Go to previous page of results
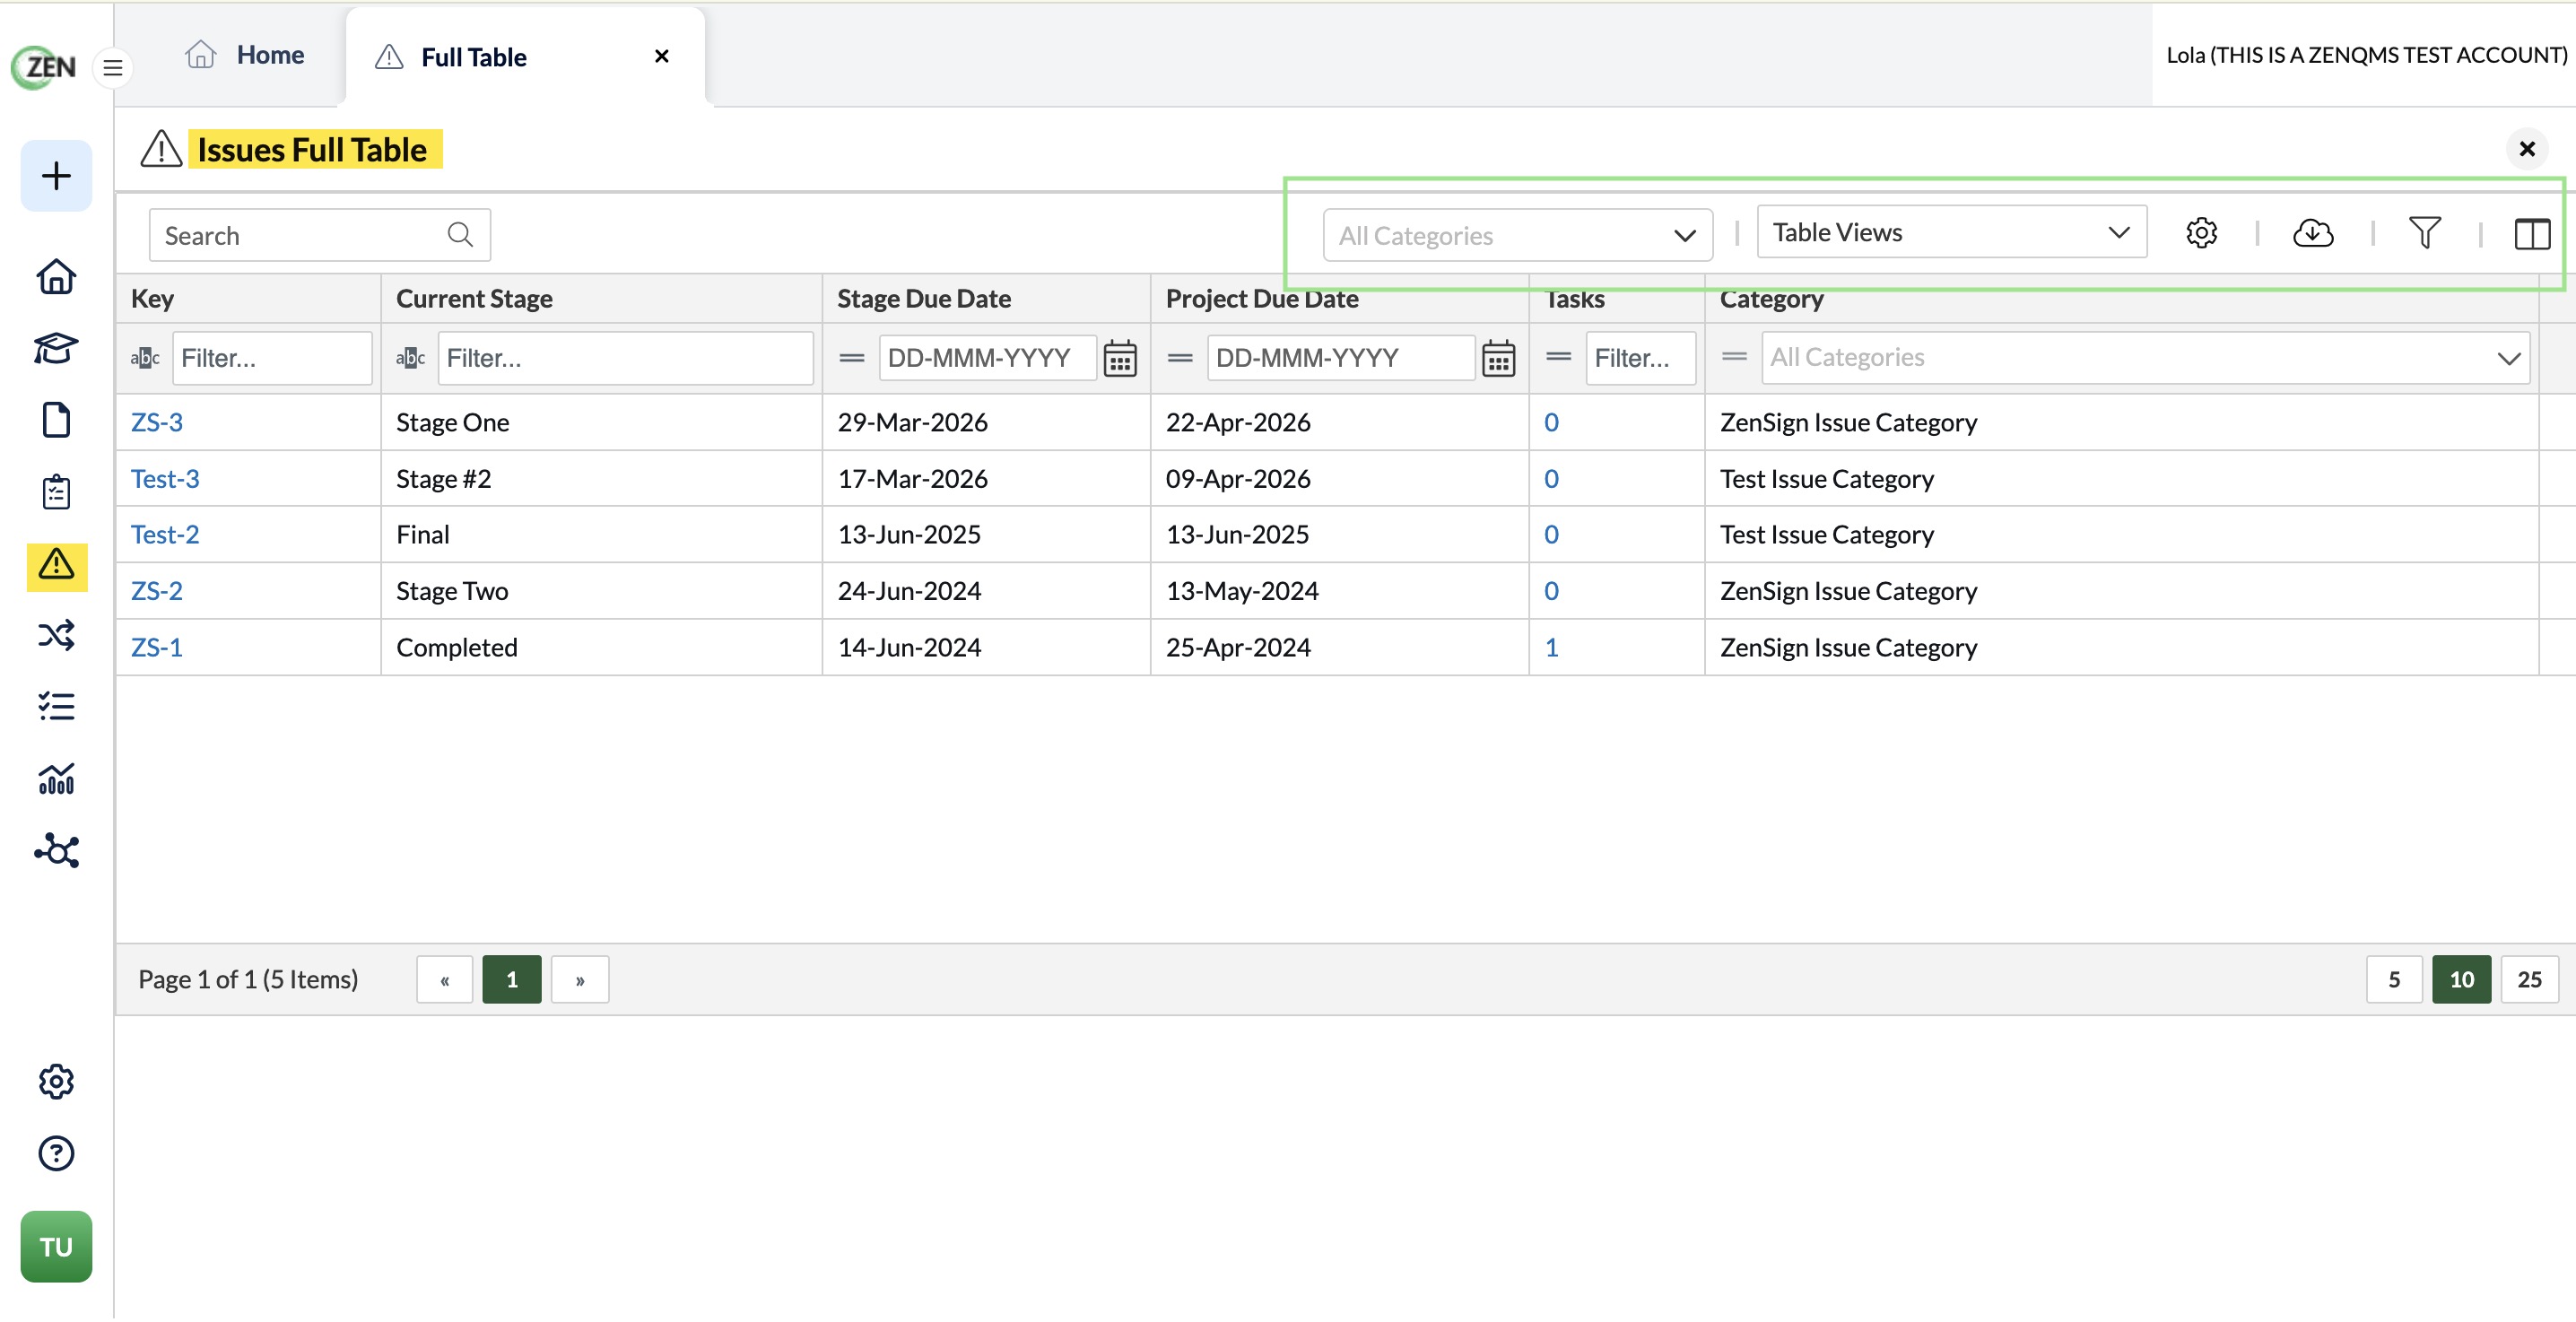This screenshot has width=2576, height=1322. pos(445,981)
